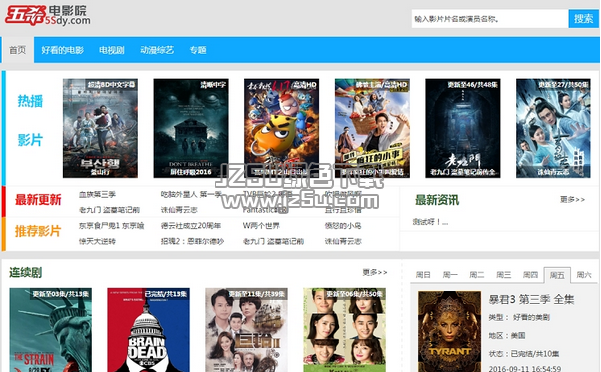Open 东京食尸鬼1 东京喰 link
This screenshot has height=372, width=601.
[112, 226]
